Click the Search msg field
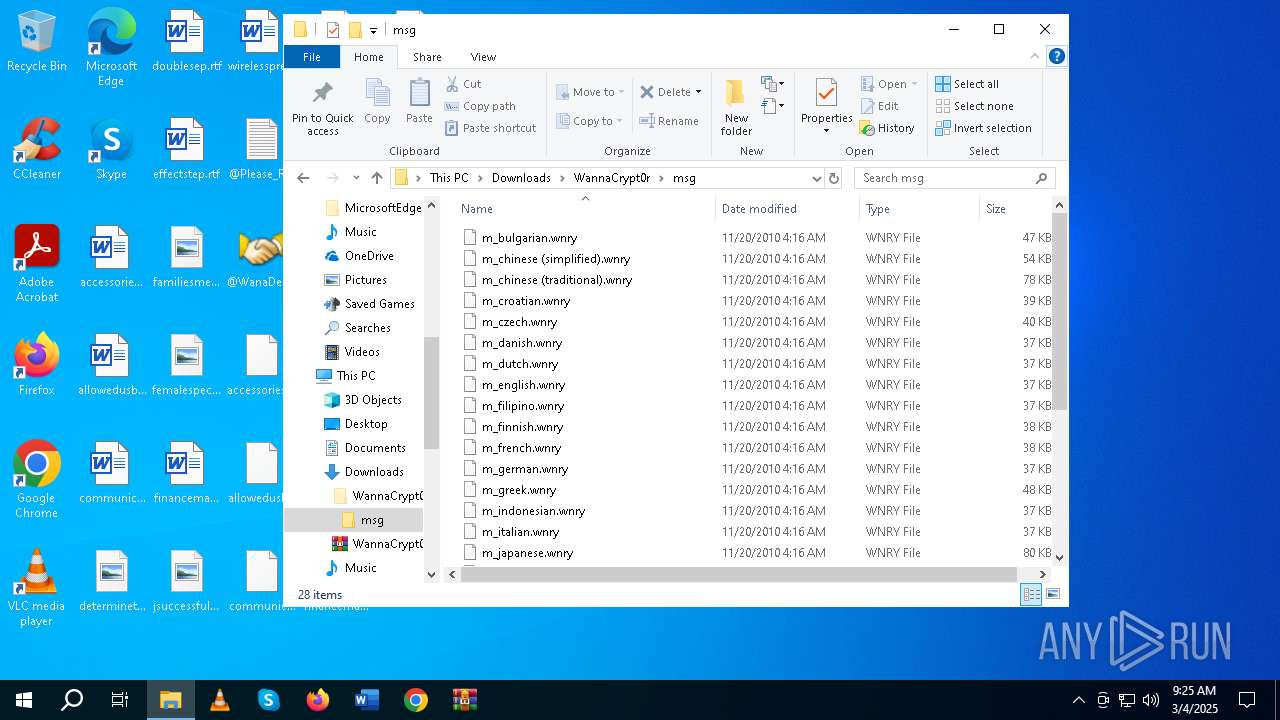 tap(954, 178)
